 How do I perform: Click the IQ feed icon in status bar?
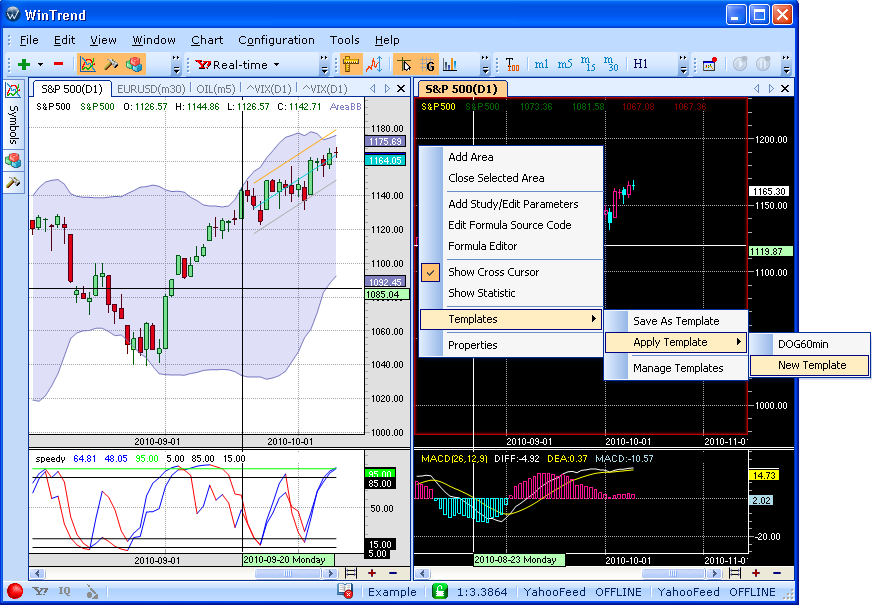point(65,591)
